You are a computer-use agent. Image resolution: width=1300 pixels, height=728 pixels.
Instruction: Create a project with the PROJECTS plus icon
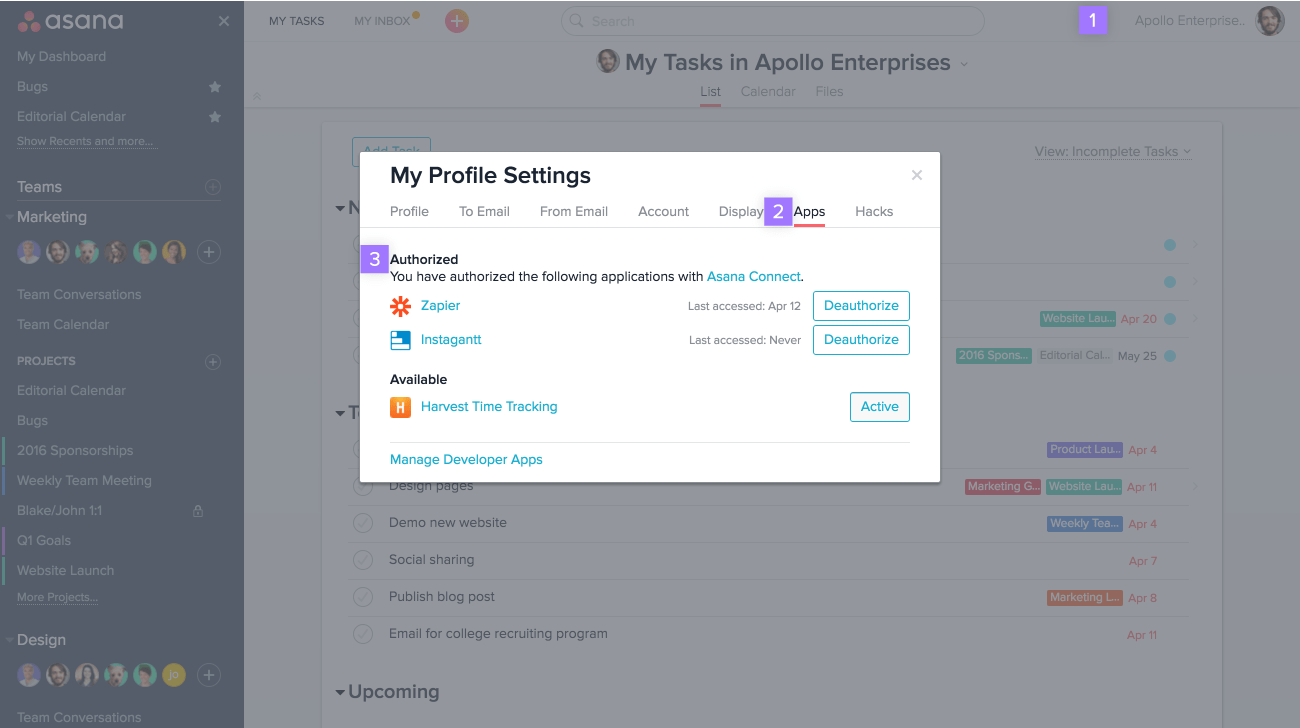coord(212,361)
